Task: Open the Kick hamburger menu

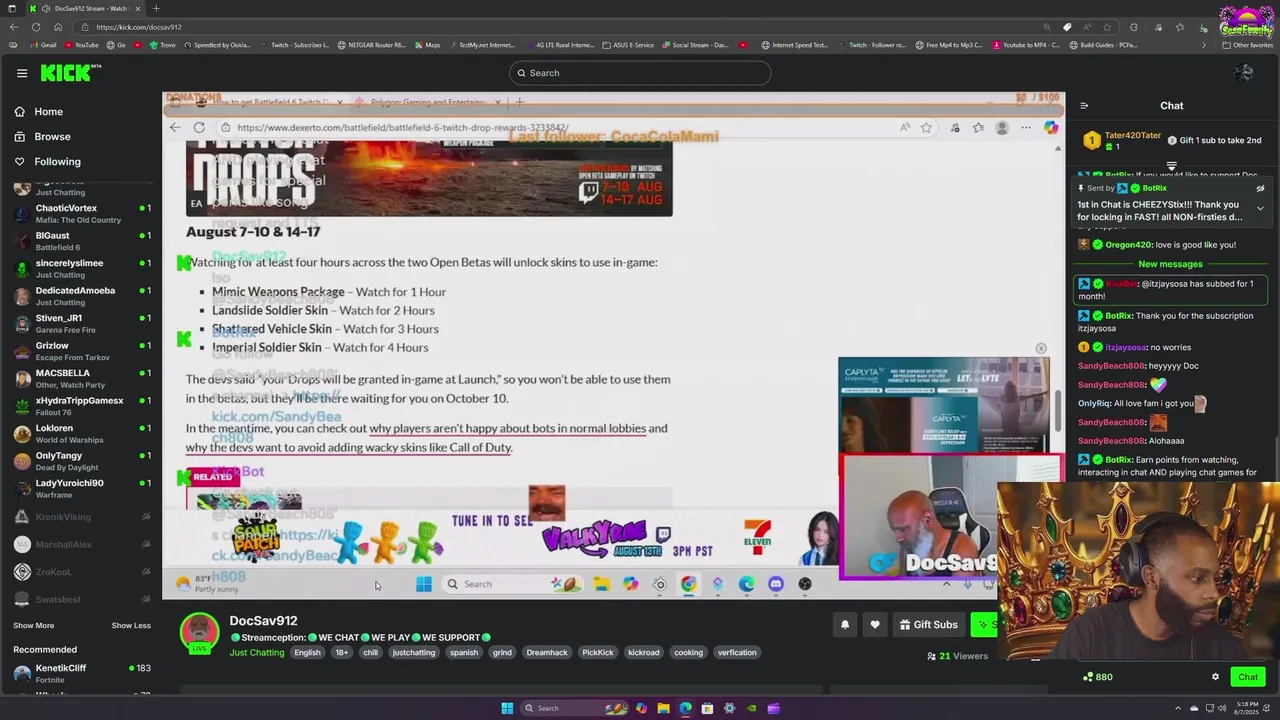Action: (22, 73)
